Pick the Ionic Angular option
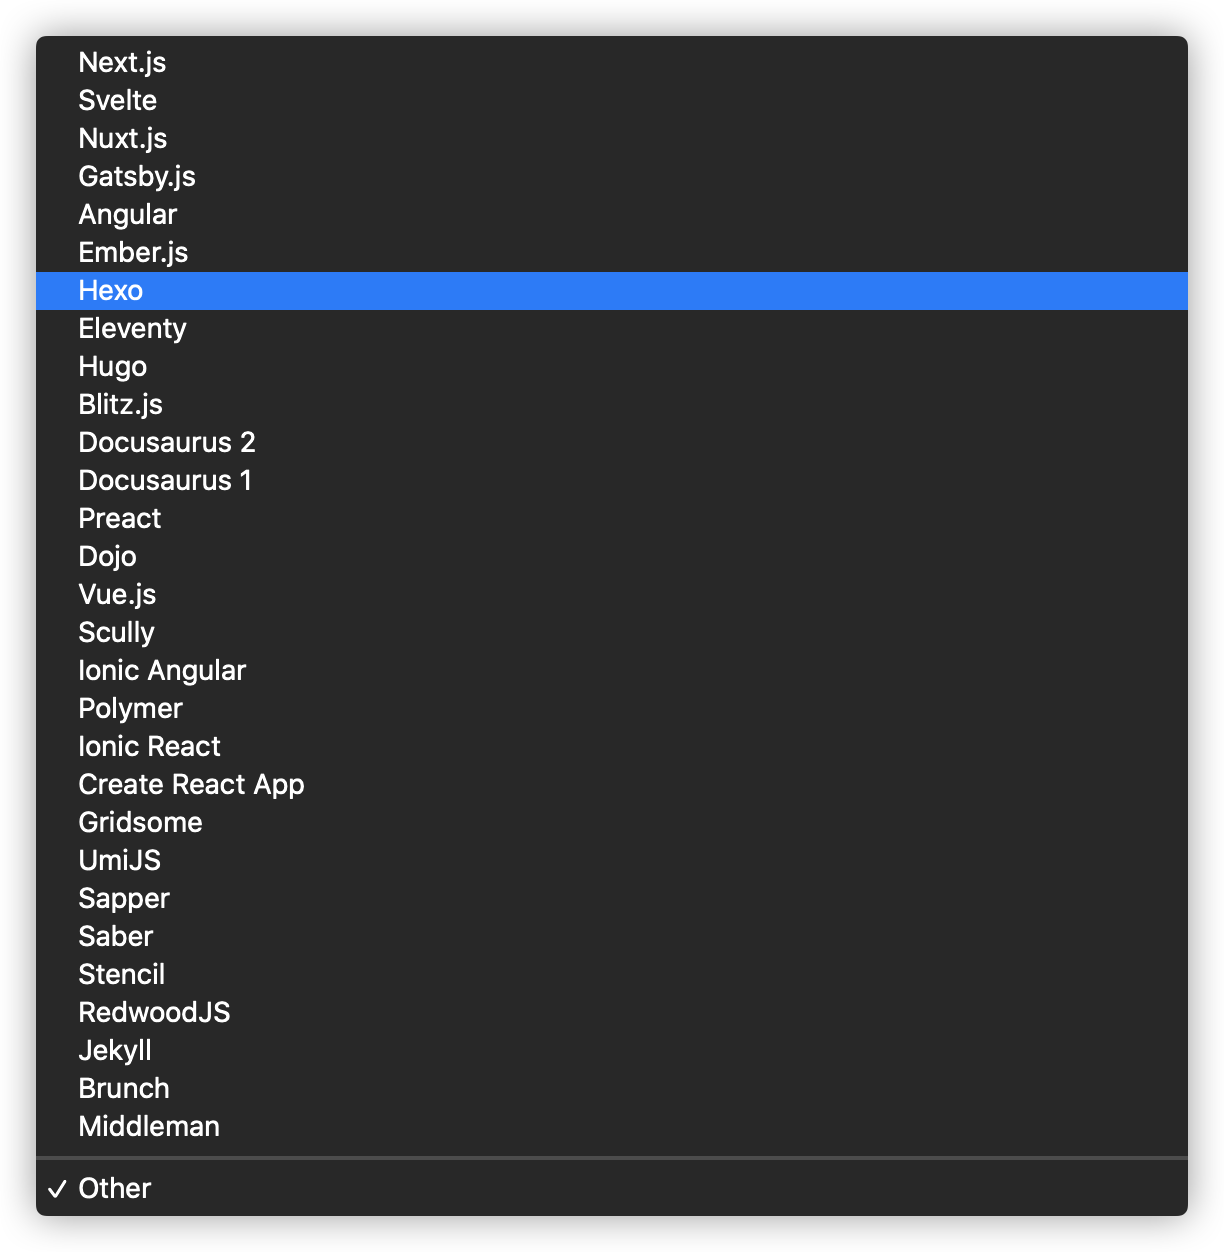 tap(162, 671)
